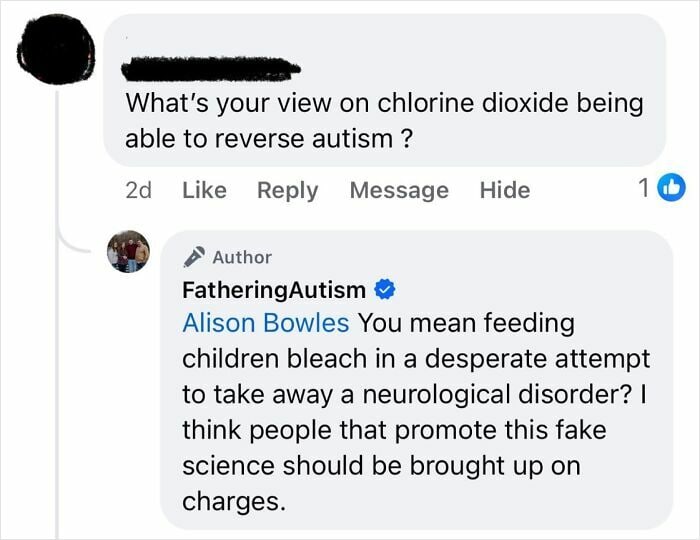The height and width of the screenshot is (540, 700).
Task: Click the verified badge beside FatheringAutism
Action: (384, 290)
